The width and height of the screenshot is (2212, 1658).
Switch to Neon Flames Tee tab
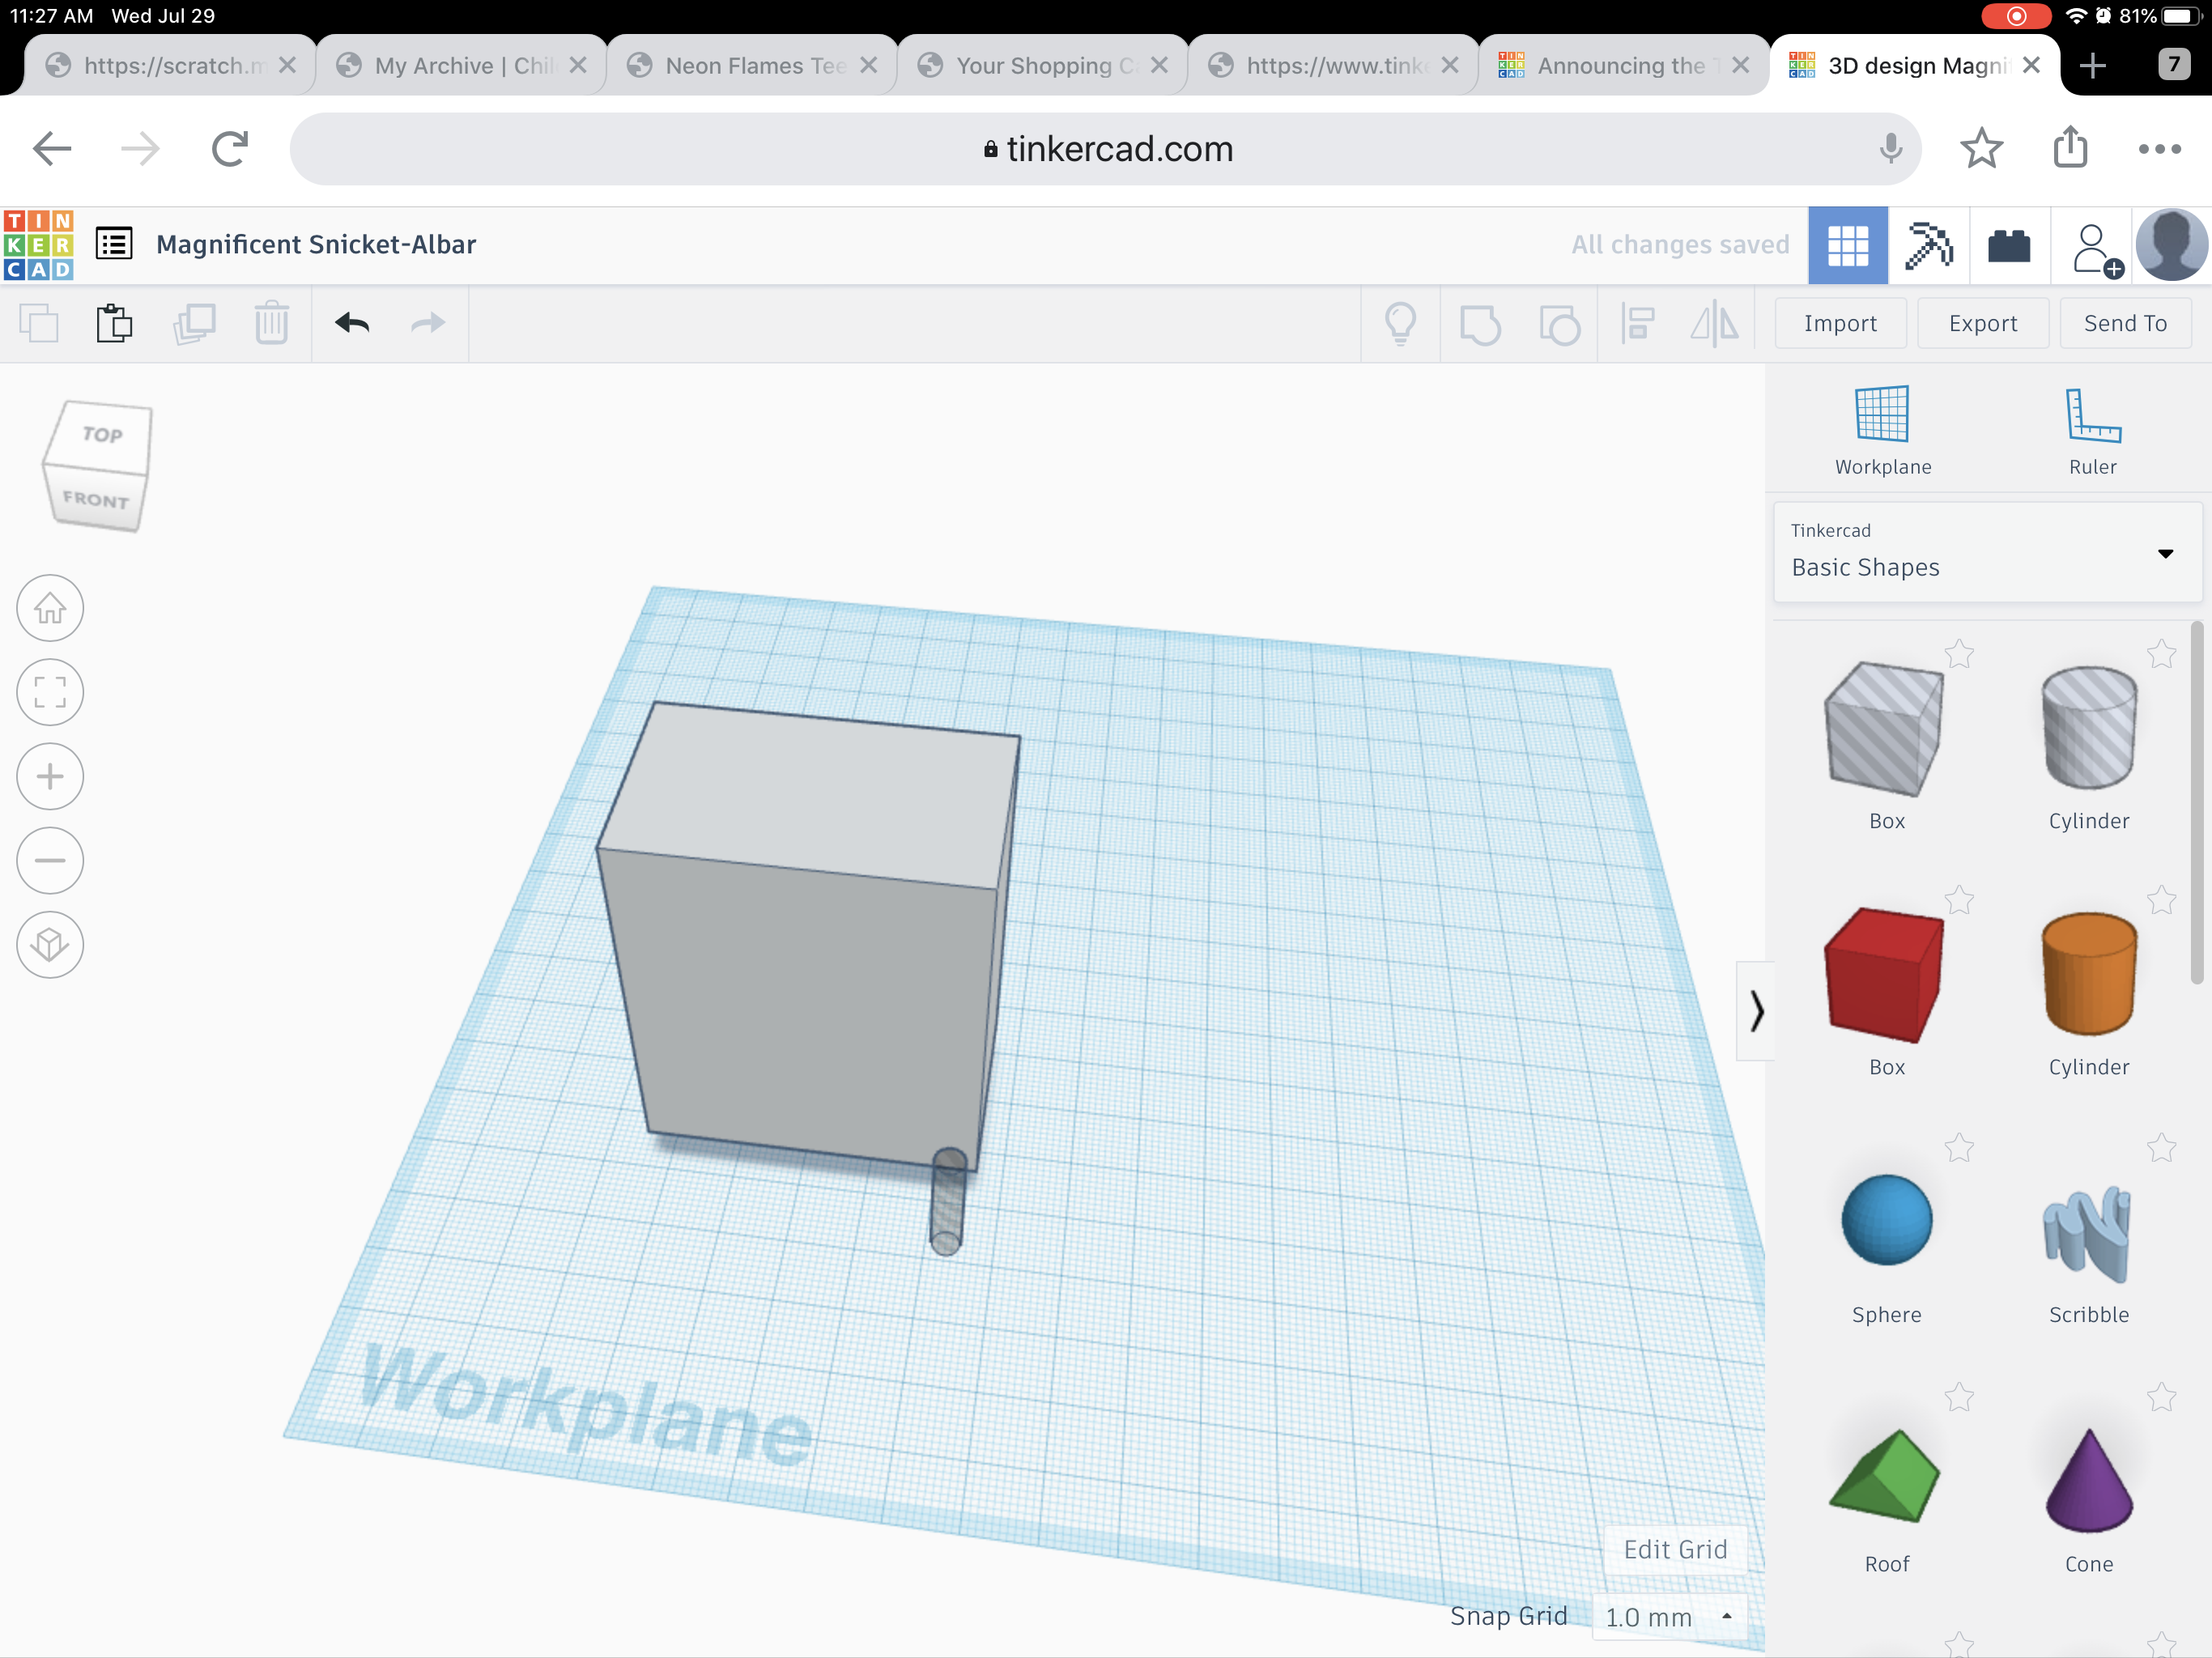coord(752,65)
